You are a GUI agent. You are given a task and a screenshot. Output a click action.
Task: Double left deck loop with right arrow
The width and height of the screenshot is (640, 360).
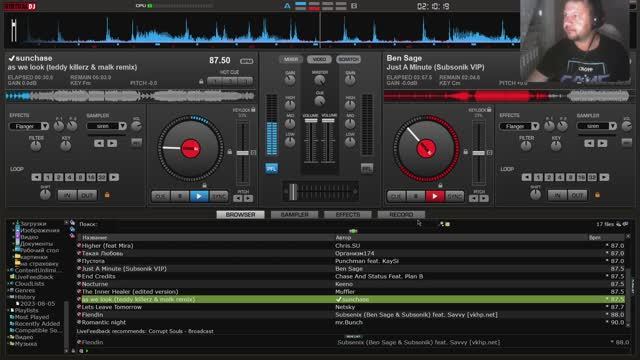coord(114,177)
